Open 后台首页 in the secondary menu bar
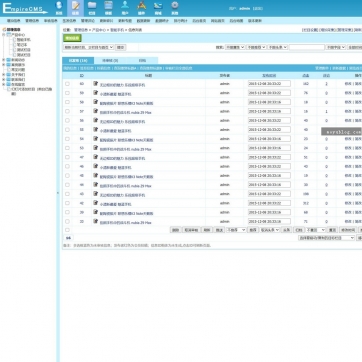The image size is (362, 362). click(199, 21)
